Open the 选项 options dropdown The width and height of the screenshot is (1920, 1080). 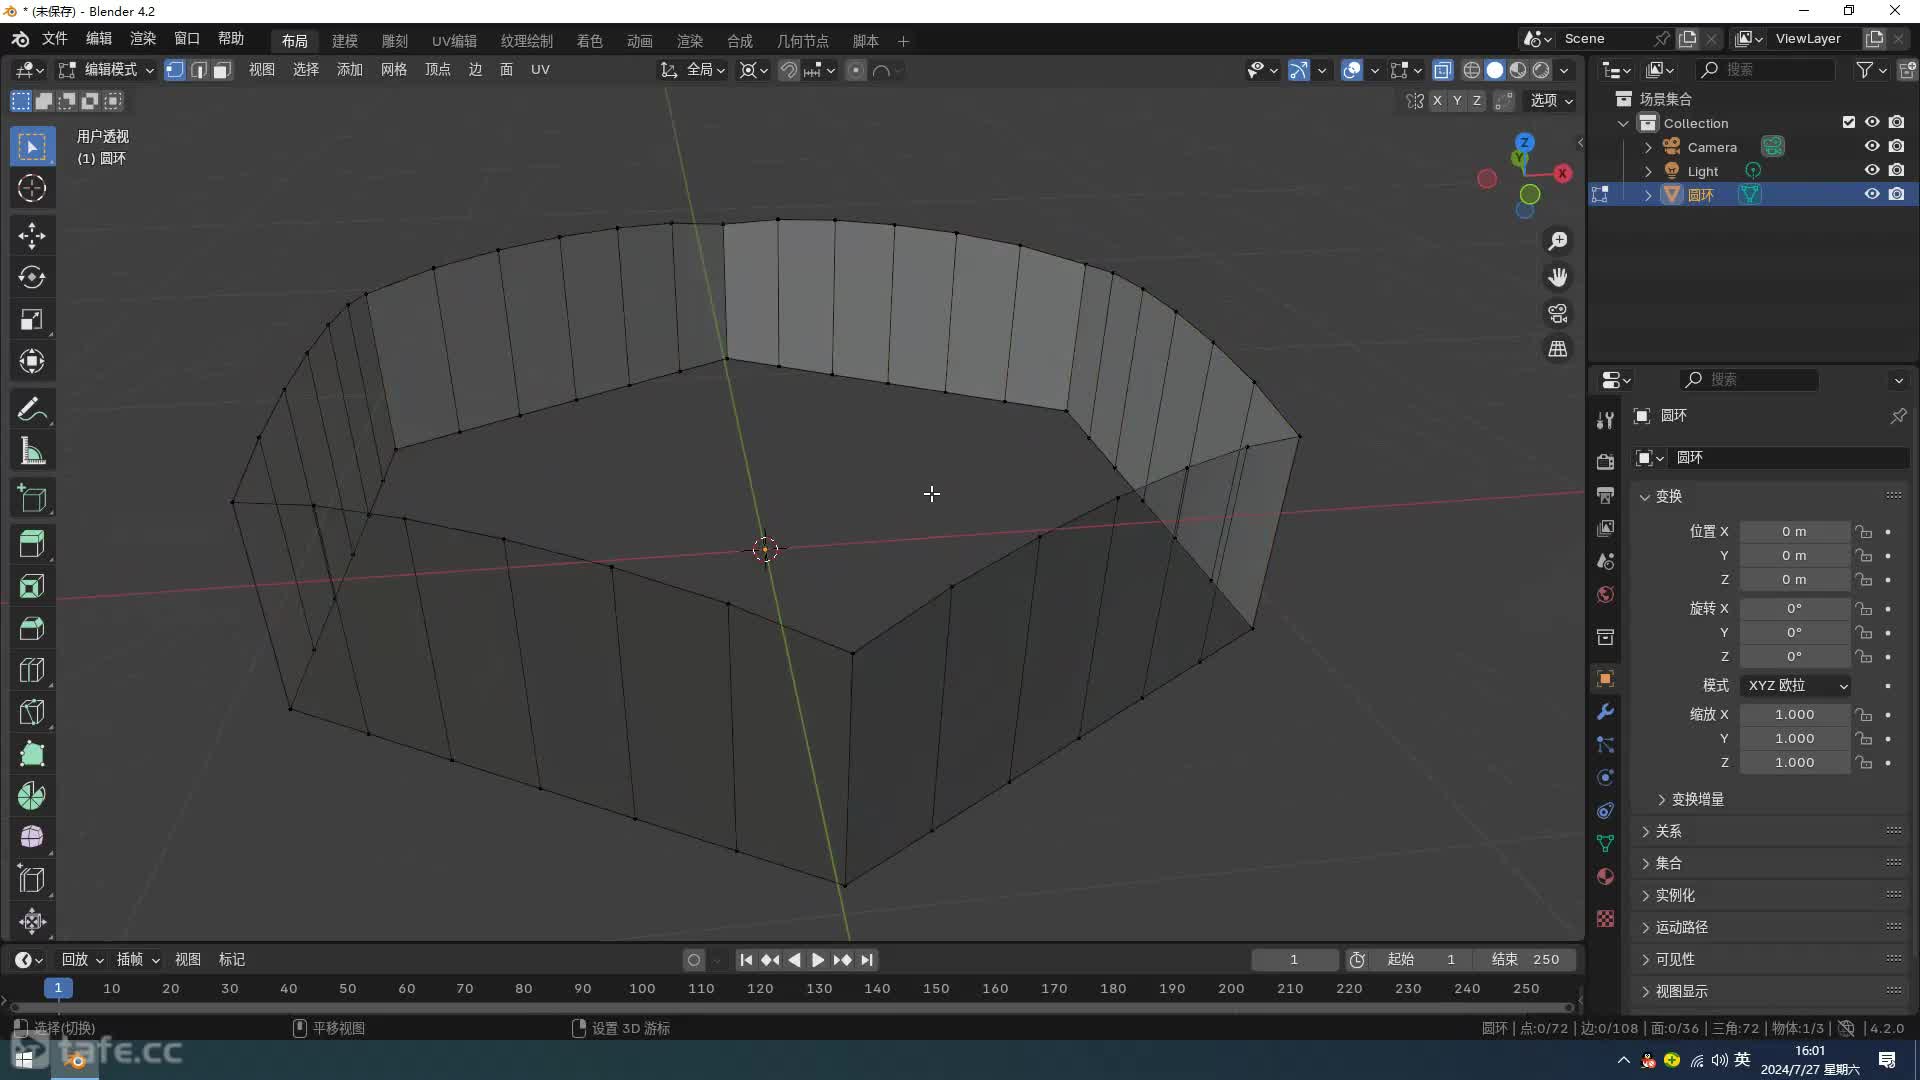pyautogui.click(x=1551, y=100)
